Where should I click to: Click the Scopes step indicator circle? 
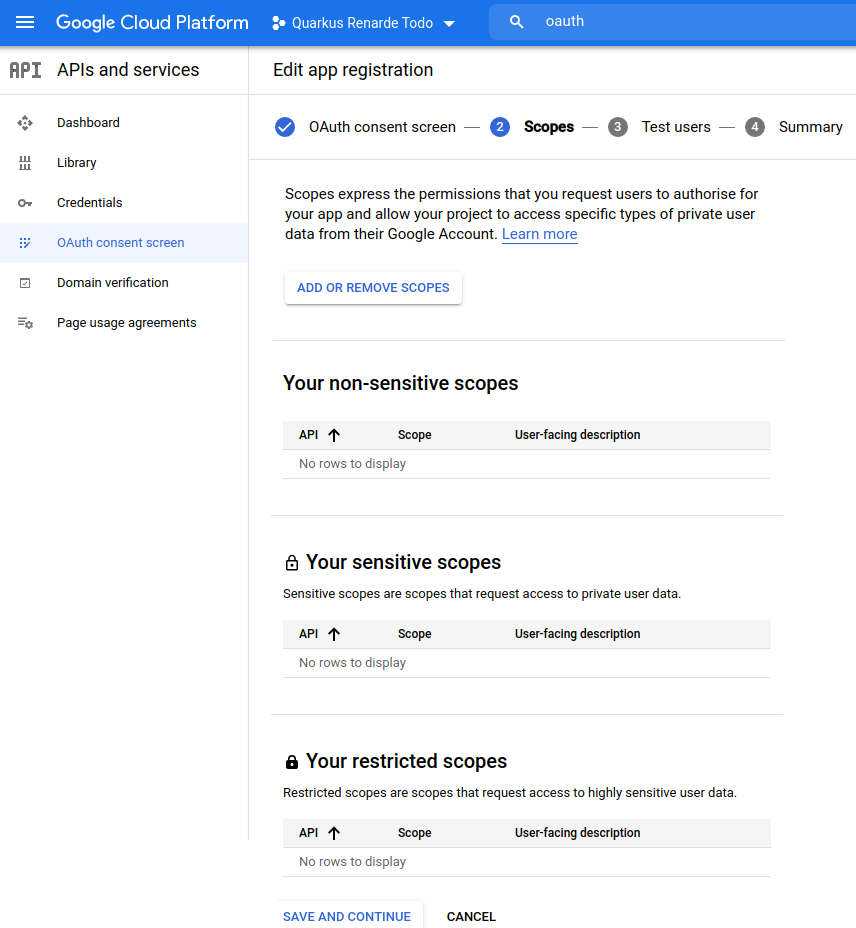499,127
